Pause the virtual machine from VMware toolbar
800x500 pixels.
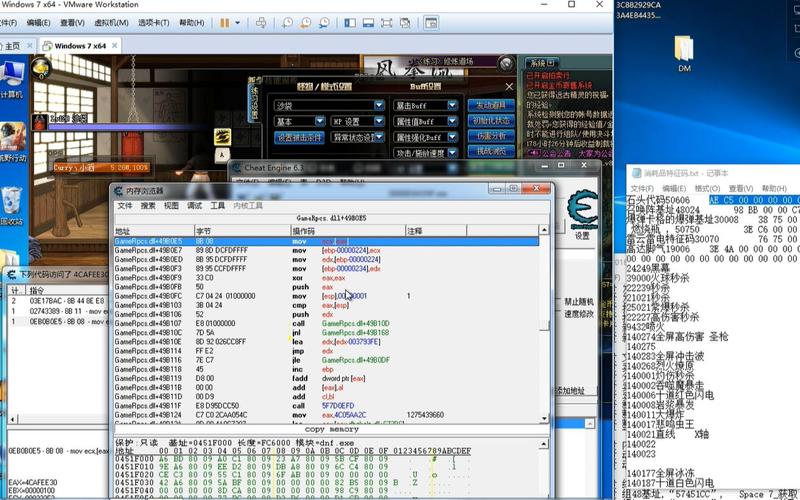click(224, 23)
